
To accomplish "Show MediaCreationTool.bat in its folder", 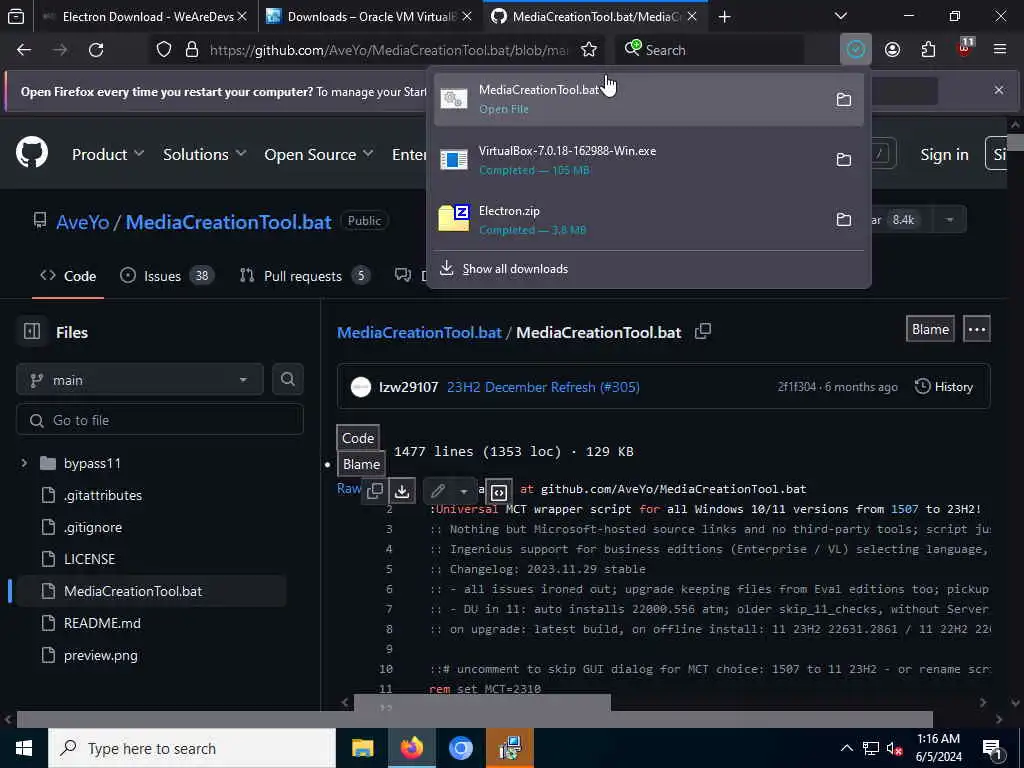I will point(844,99).
